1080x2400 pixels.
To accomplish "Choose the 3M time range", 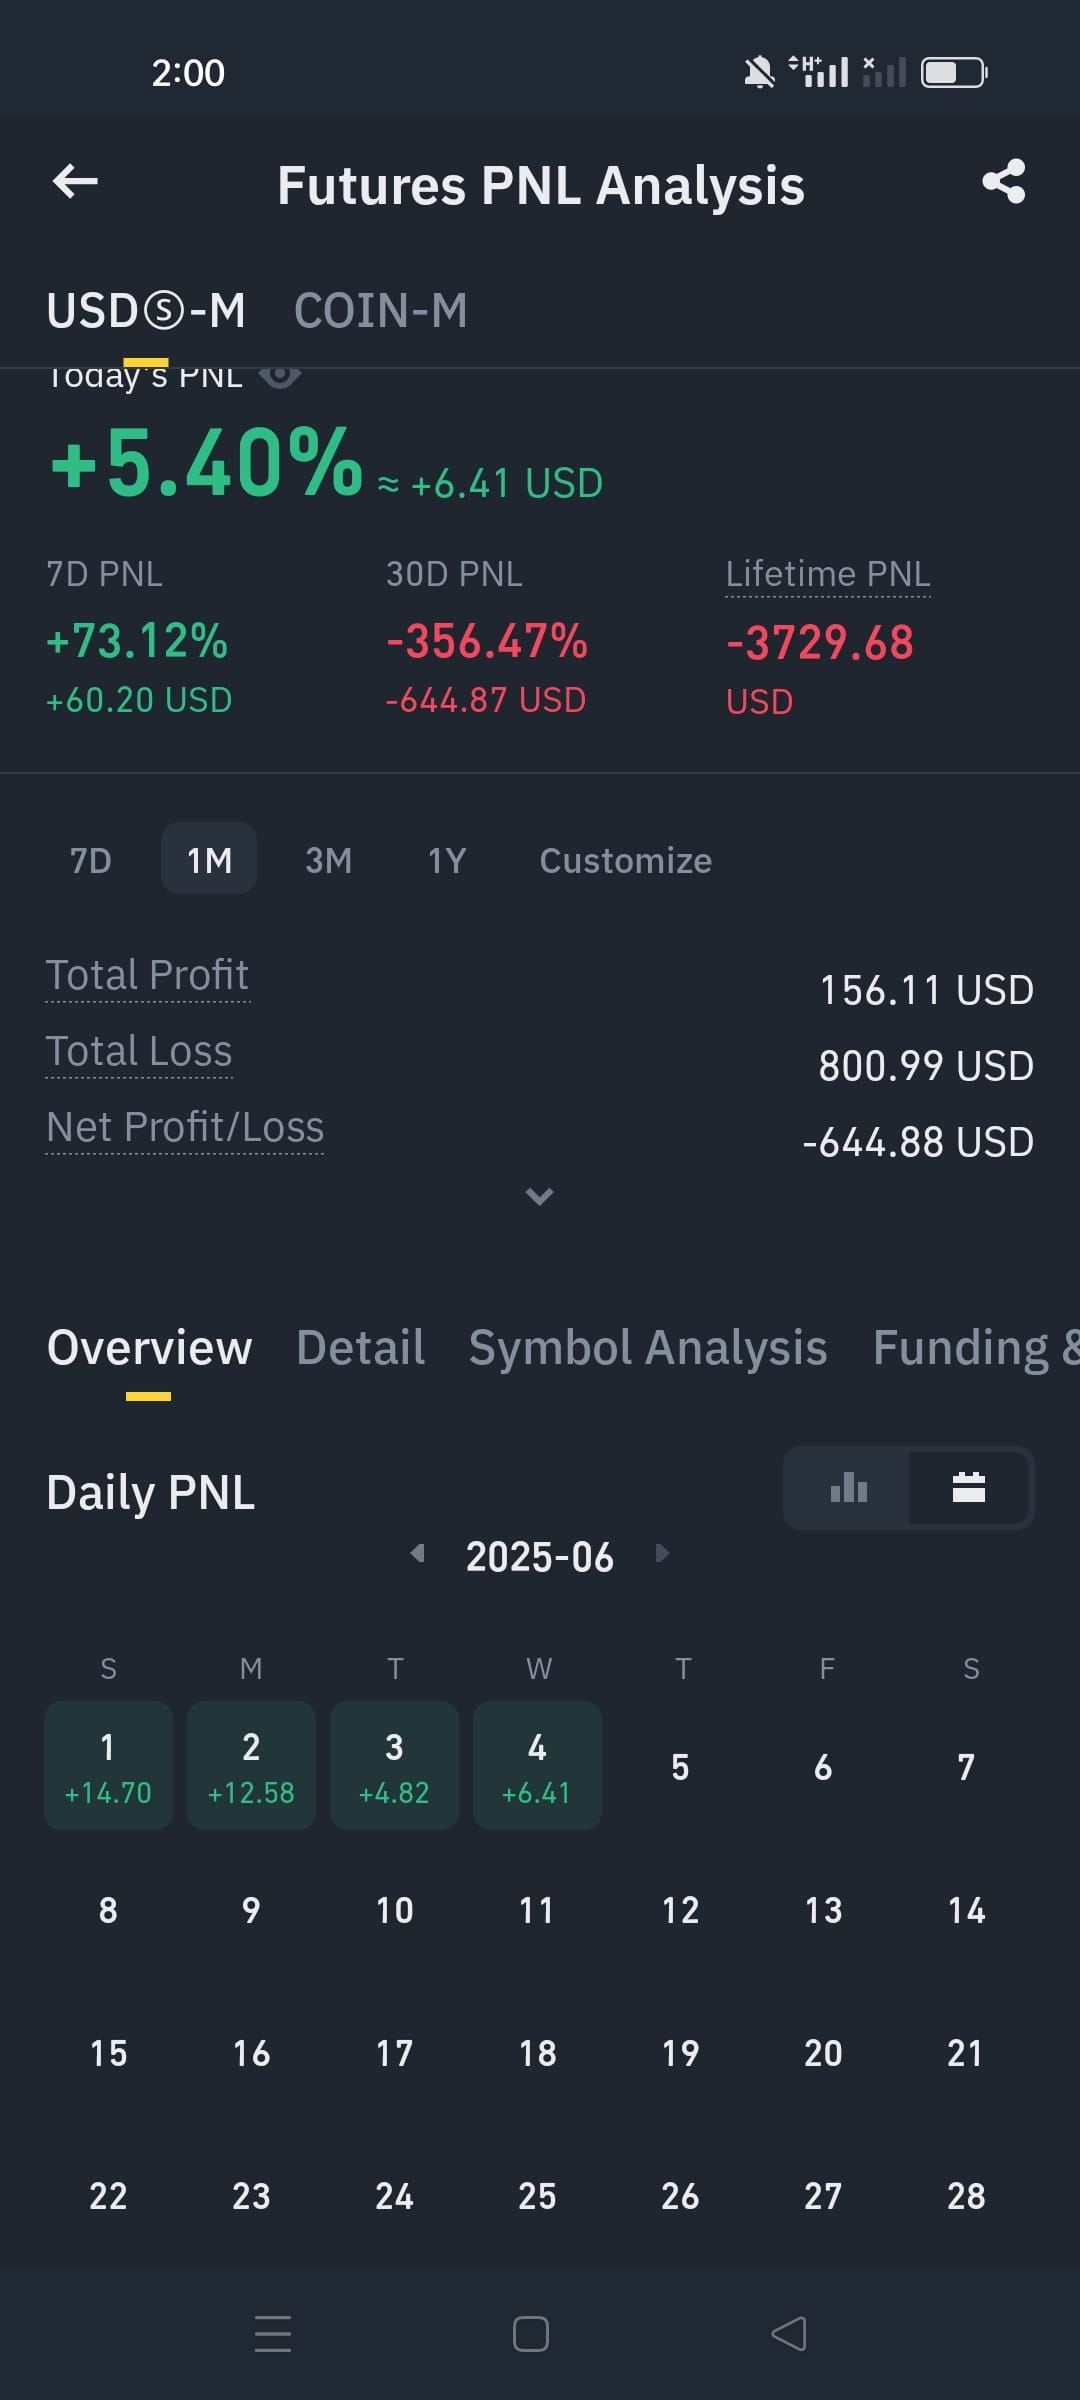I will [328, 860].
